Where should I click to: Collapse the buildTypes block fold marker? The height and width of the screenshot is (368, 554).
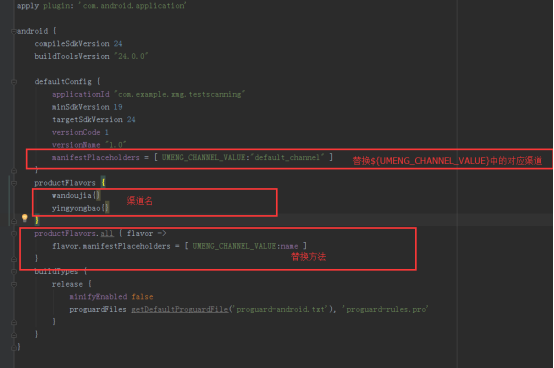14,272
